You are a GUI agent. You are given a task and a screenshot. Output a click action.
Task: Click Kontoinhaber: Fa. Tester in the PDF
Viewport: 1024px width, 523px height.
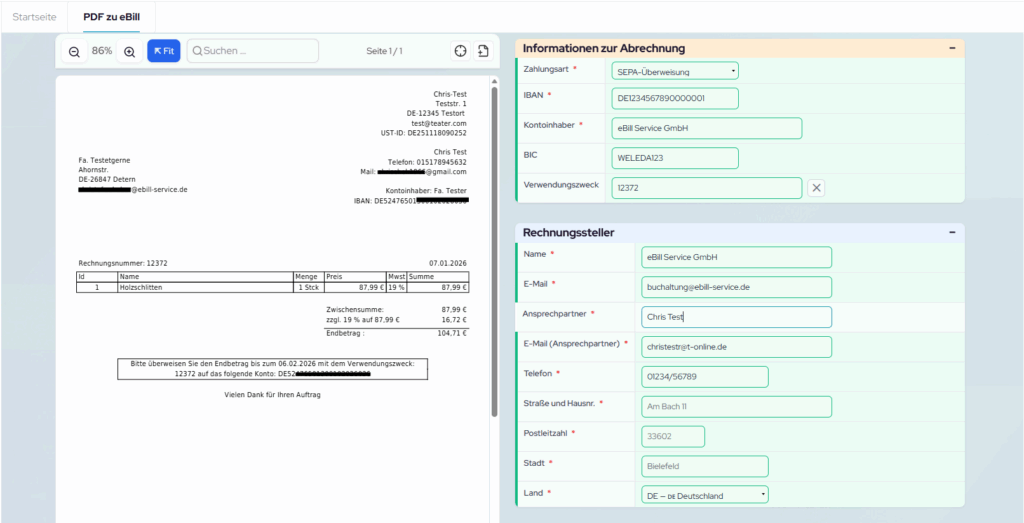coord(426,191)
